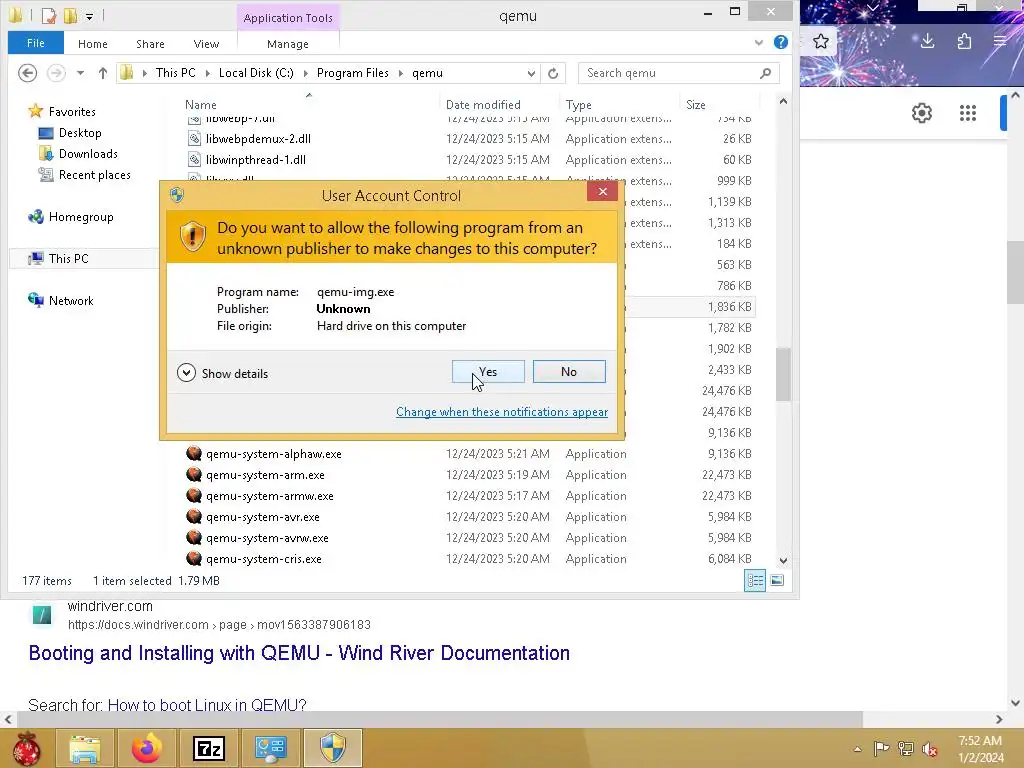Select qemu-system-avrw.exe file
Image resolution: width=1024 pixels, height=768 pixels.
pyautogui.click(x=267, y=537)
